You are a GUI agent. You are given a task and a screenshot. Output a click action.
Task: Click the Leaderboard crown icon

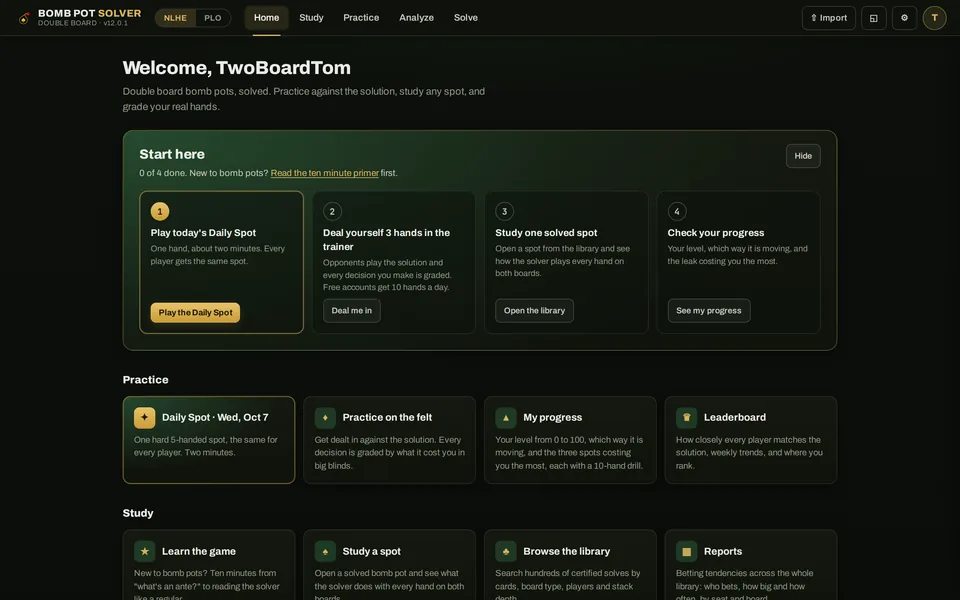tap(686, 418)
